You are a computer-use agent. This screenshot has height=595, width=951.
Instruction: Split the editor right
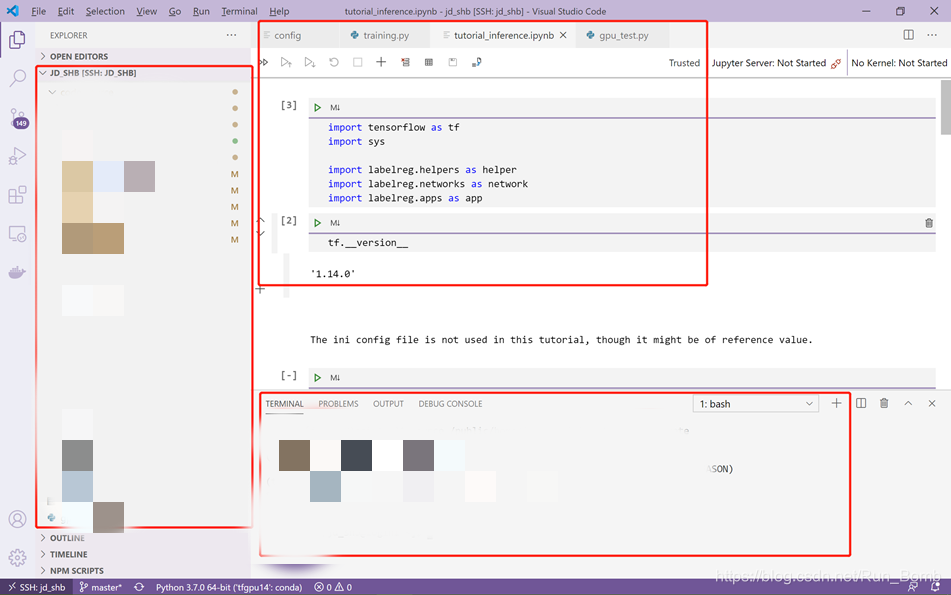point(909,35)
